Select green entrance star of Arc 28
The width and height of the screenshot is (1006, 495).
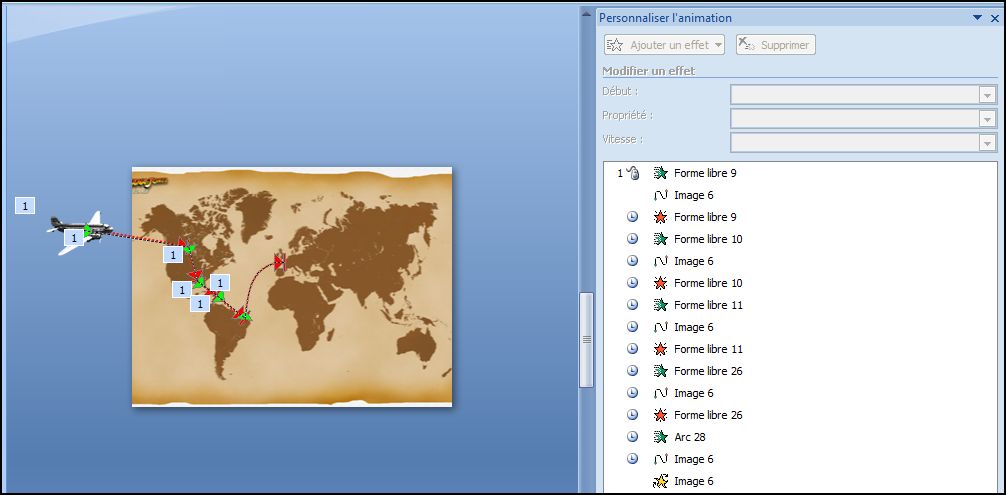point(660,437)
